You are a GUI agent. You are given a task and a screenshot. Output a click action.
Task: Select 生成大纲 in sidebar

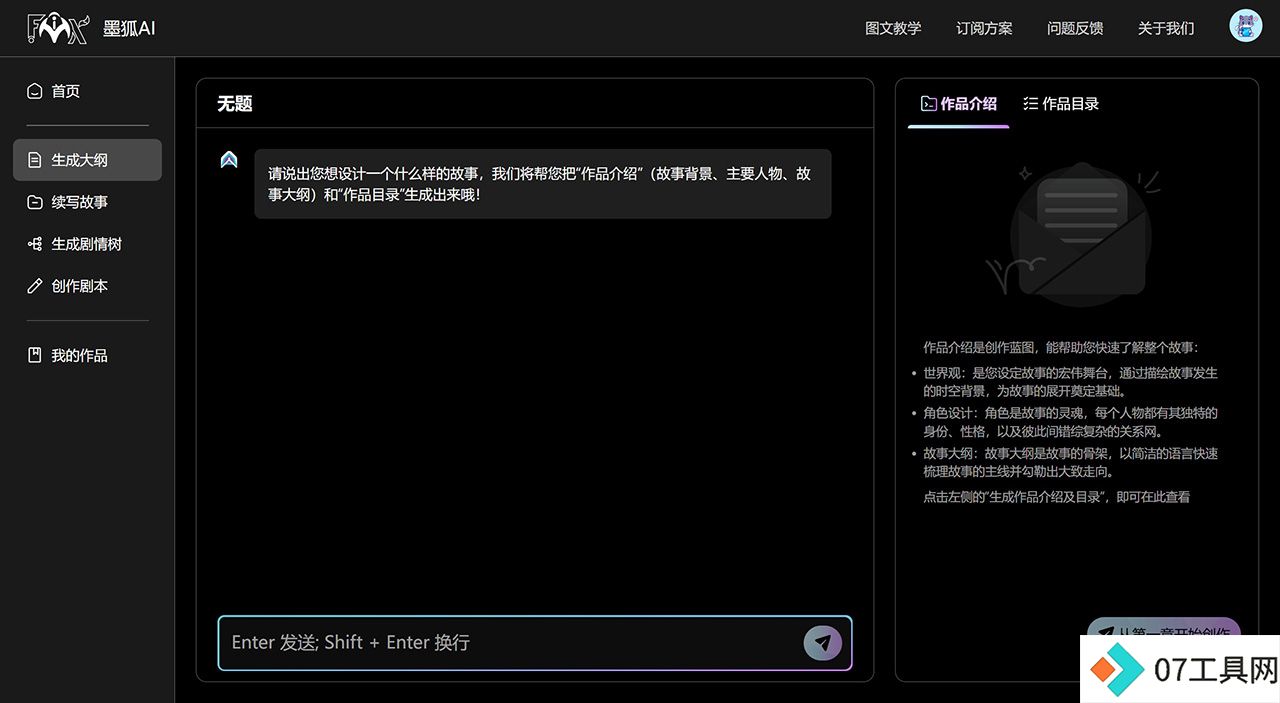click(x=87, y=160)
